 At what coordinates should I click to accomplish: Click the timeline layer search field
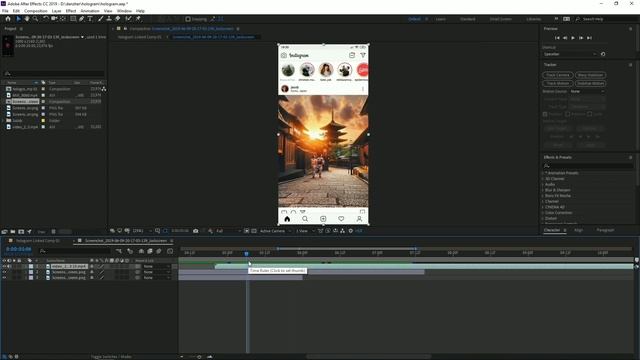click(x=76, y=251)
